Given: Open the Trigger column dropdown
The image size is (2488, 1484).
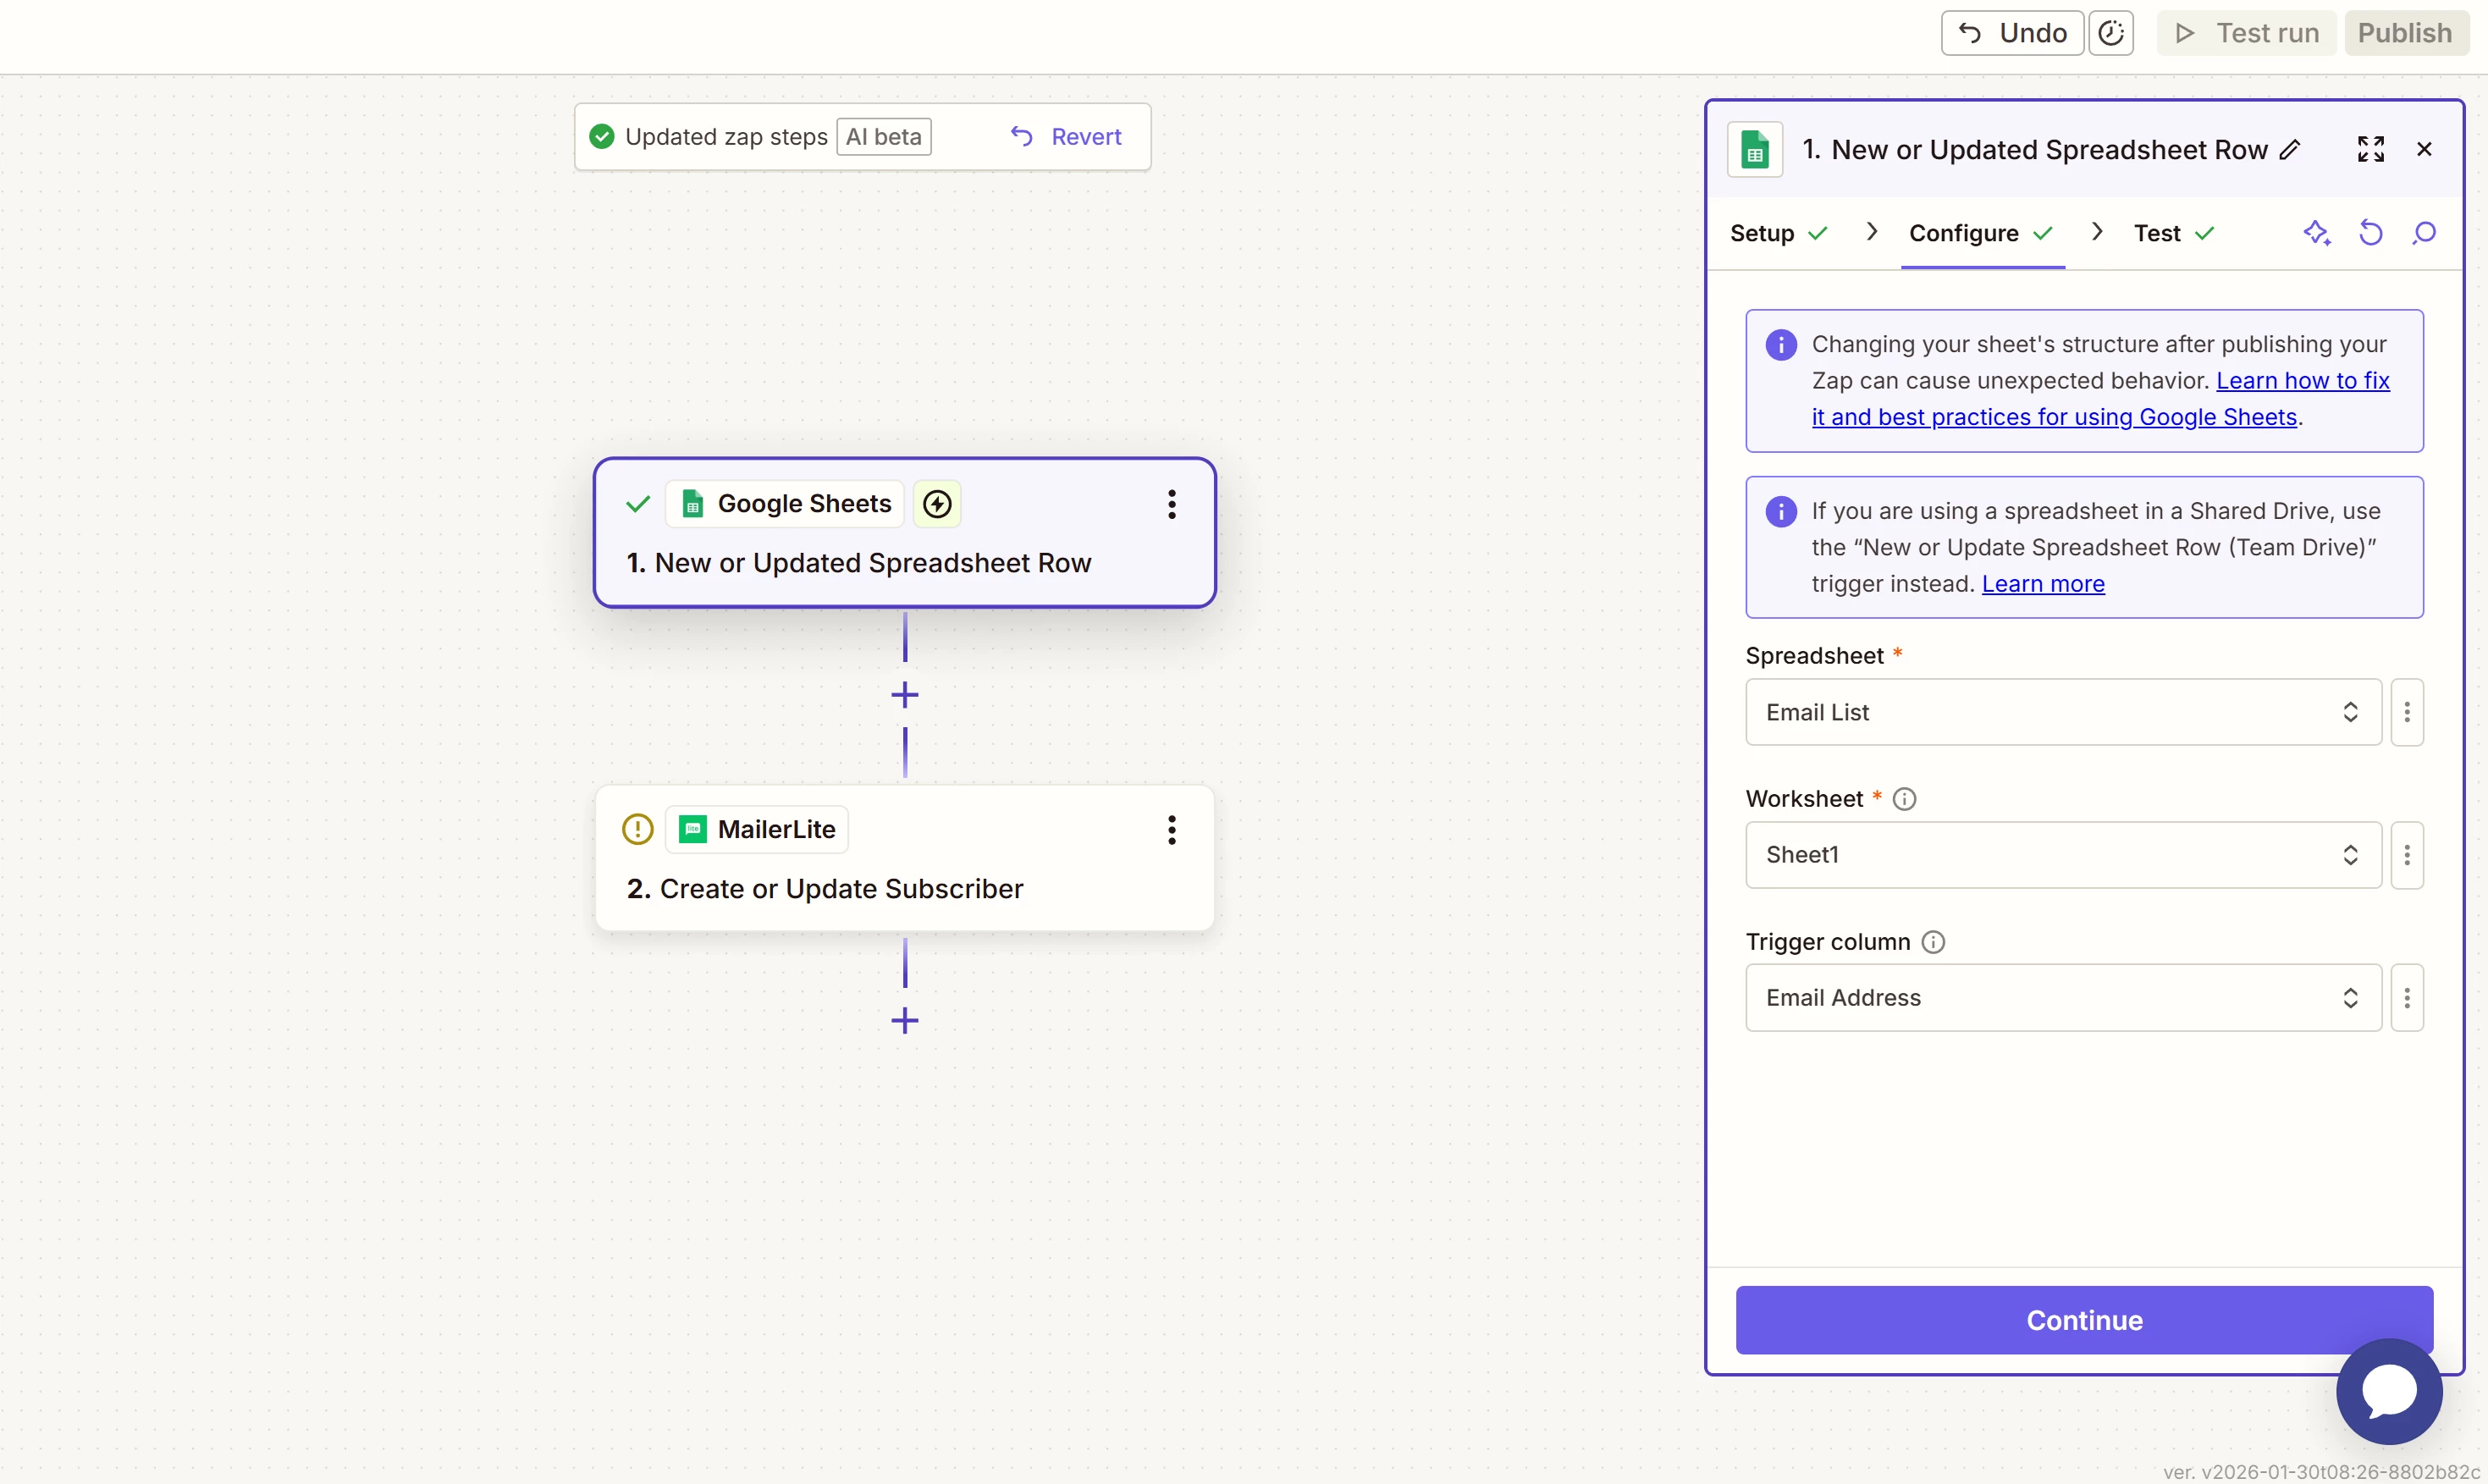Looking at the screenshot, I should pos(2062,998).
